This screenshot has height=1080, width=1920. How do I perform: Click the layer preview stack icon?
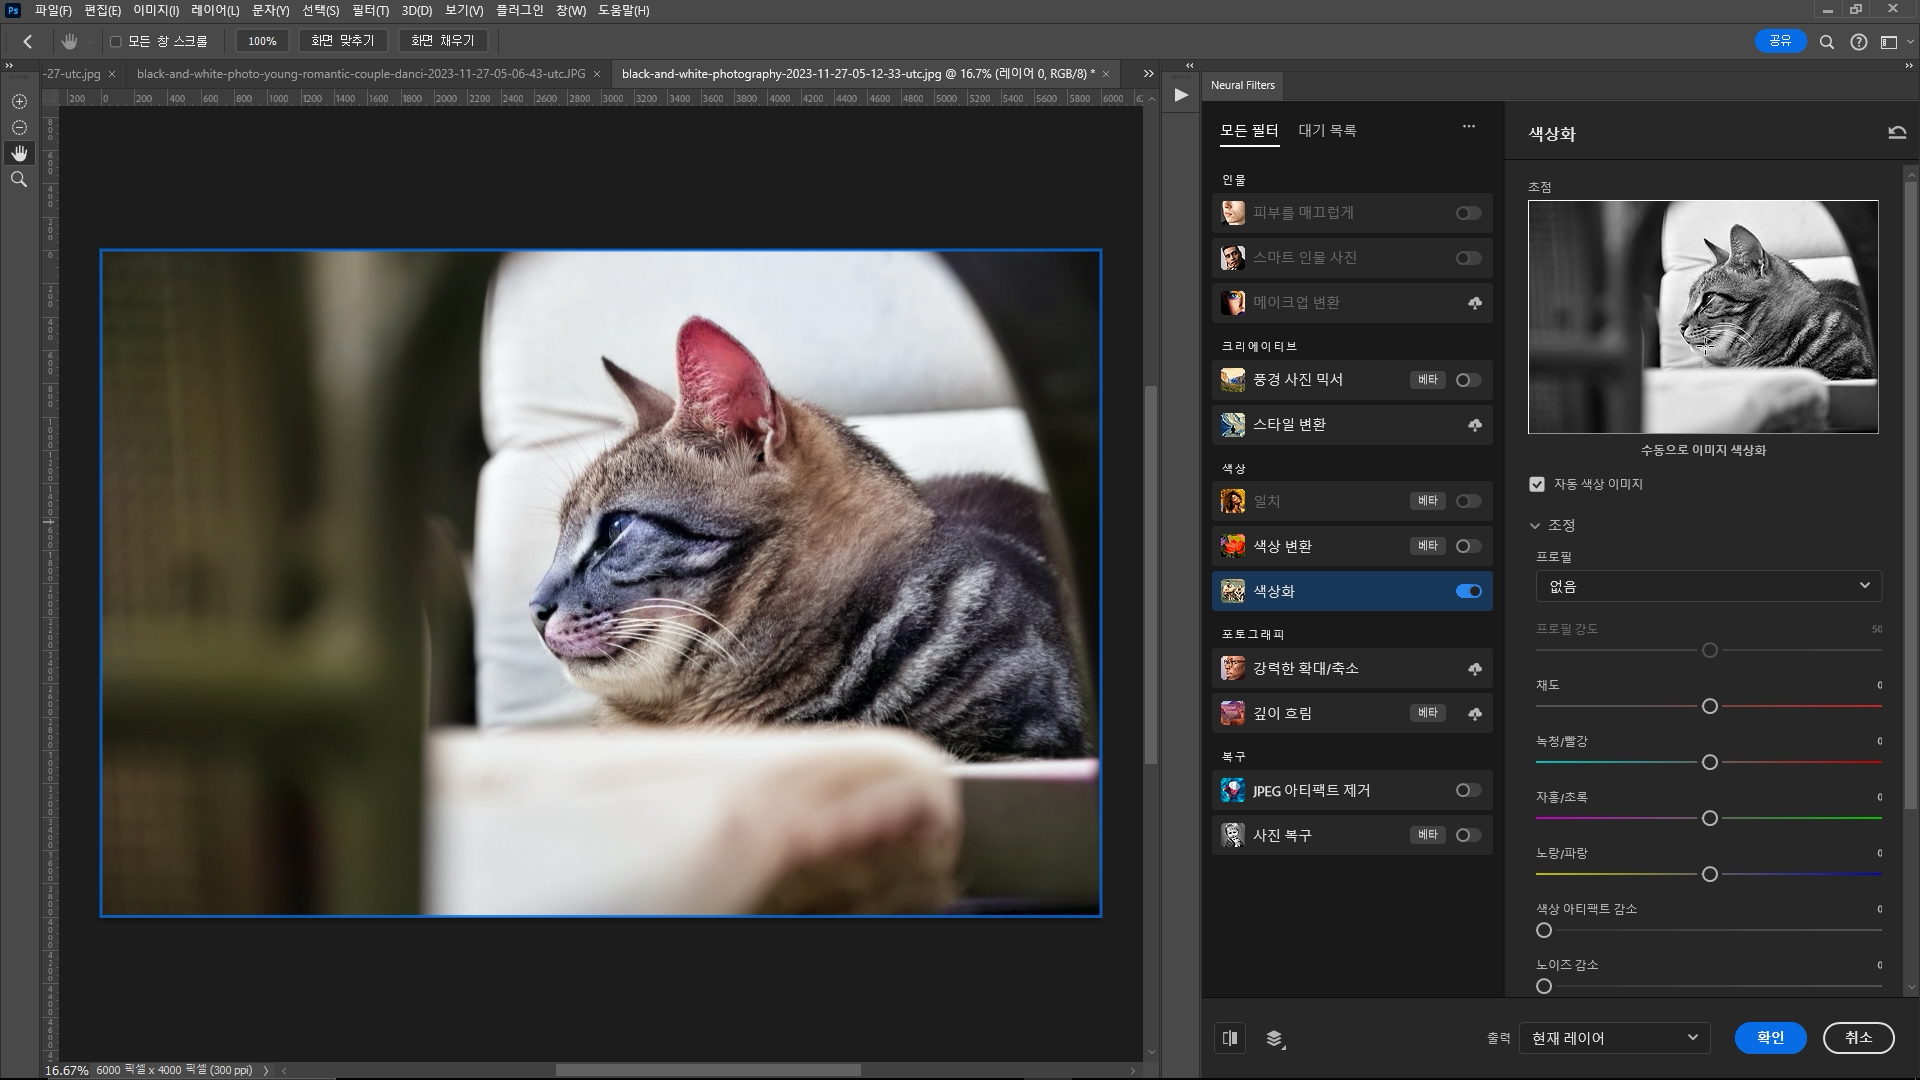click(x=1274, y=1038)
